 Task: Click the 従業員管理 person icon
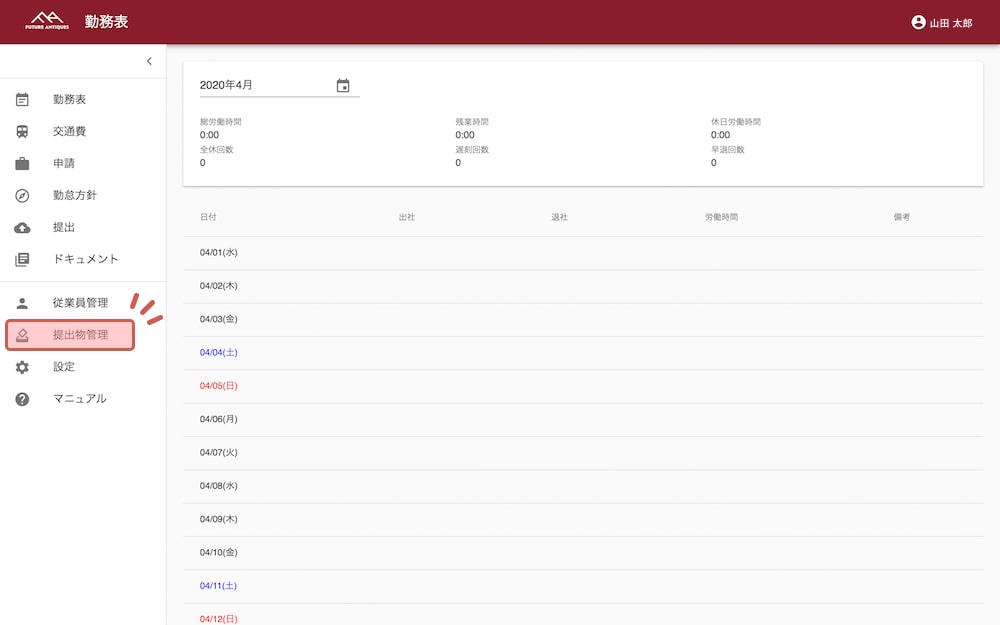(22, 303)
